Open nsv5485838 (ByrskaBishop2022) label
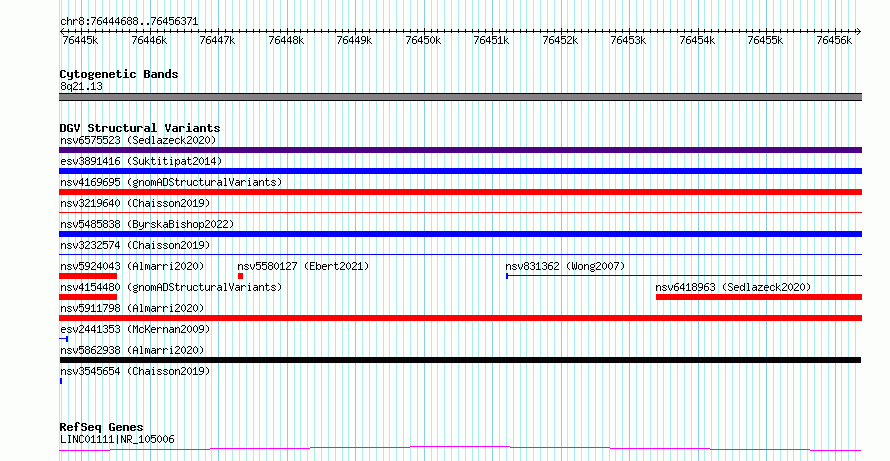Screen dimensions: 890x461 pyautogui.click(x=147, y=224)
